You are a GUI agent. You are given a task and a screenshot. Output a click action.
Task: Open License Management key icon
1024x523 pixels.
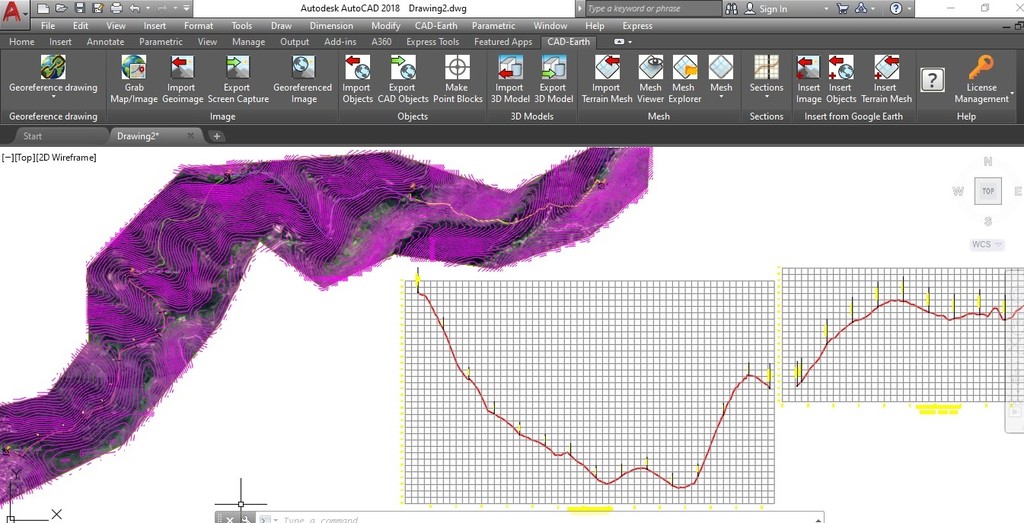[x=981, y=67]
